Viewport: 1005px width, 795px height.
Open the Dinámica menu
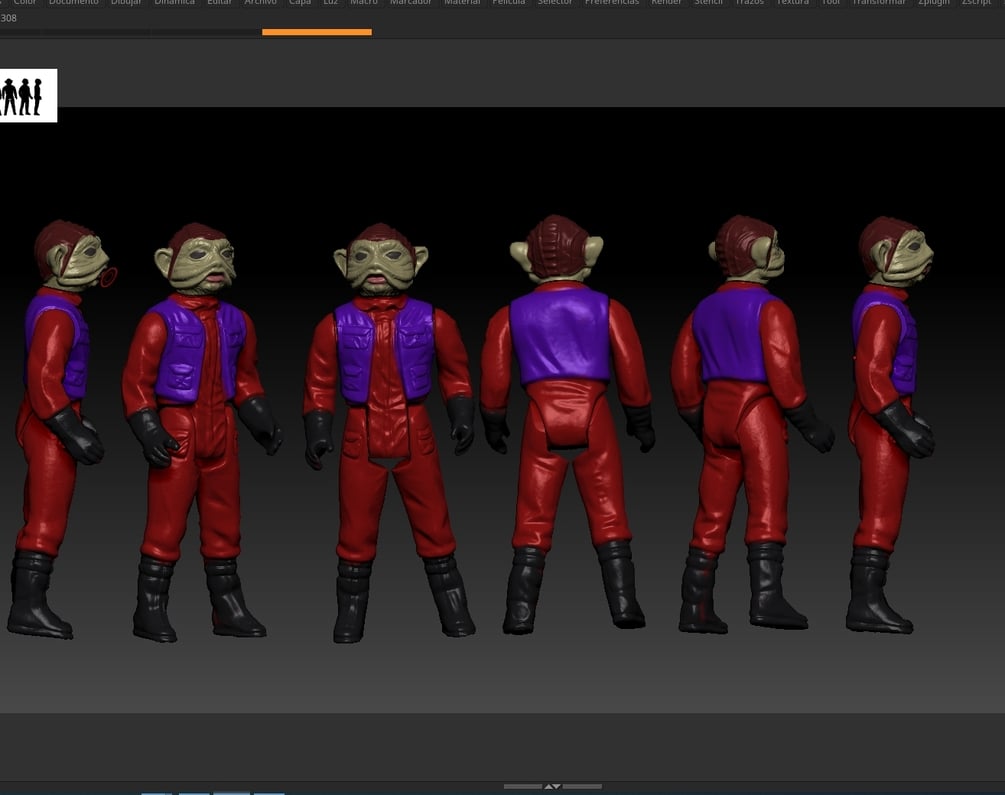tap(174, 3)
